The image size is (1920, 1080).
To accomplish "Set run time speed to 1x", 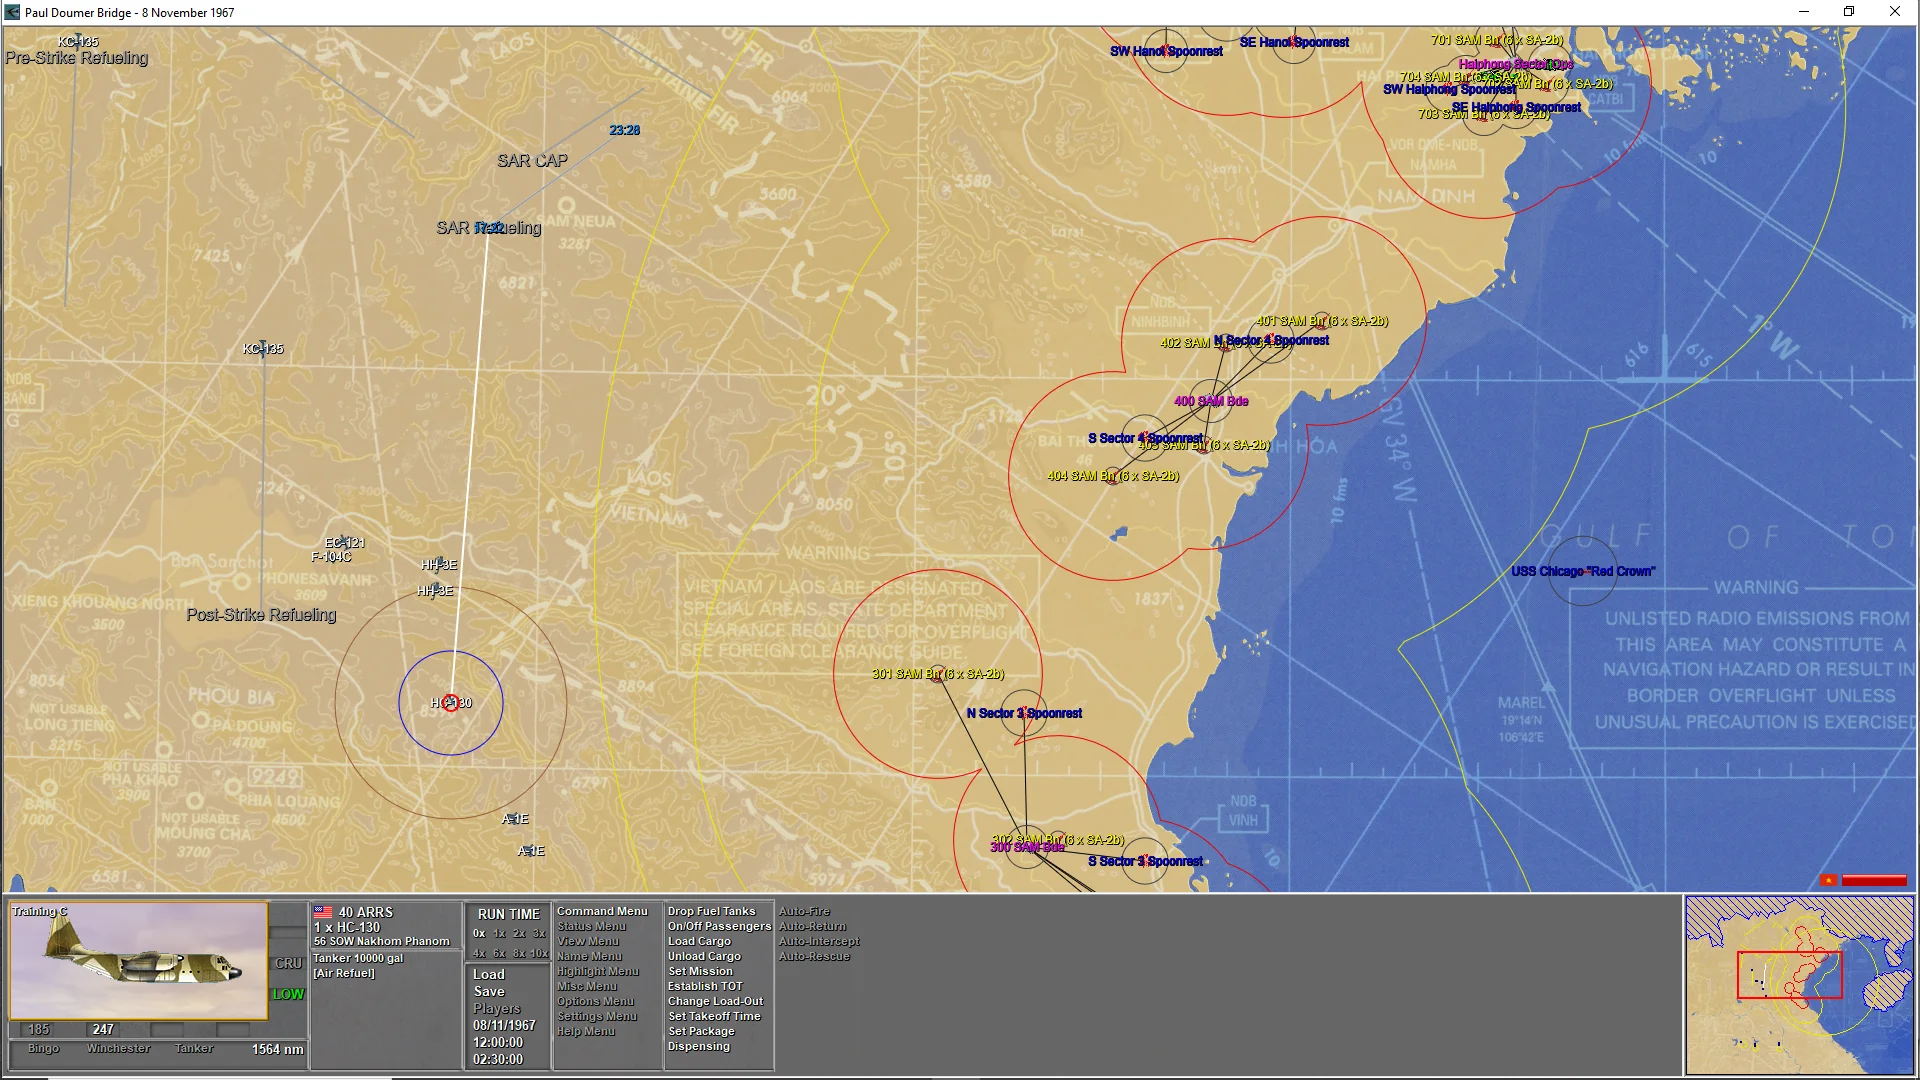I will [x=499, y=933].
